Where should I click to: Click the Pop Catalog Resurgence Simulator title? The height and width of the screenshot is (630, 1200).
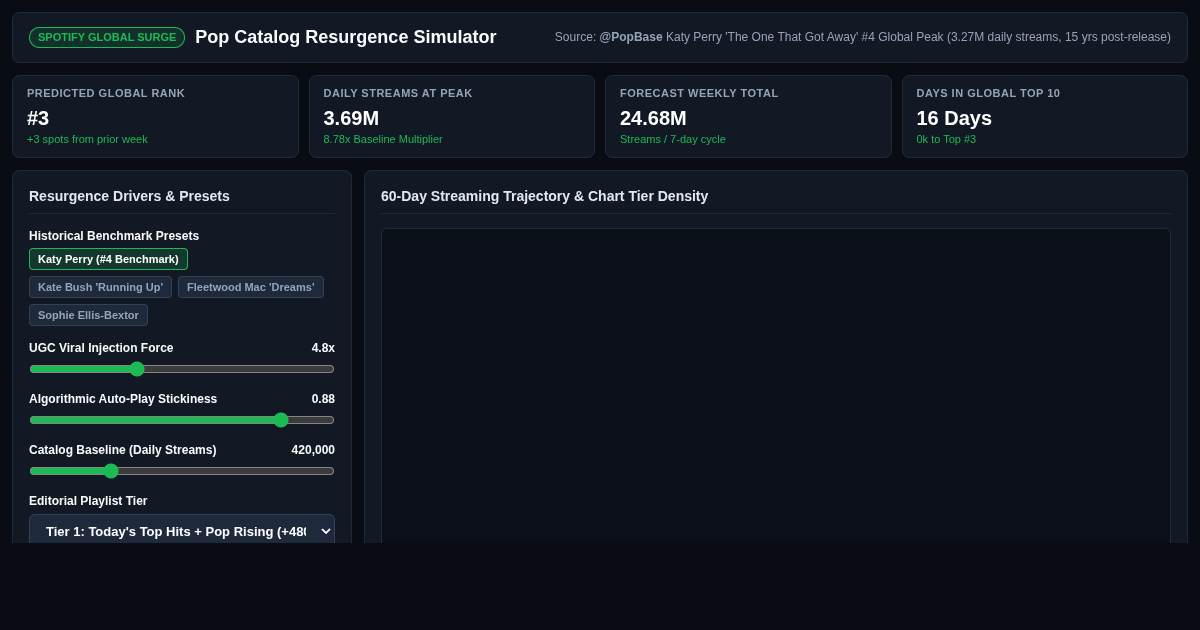[346, 37]
